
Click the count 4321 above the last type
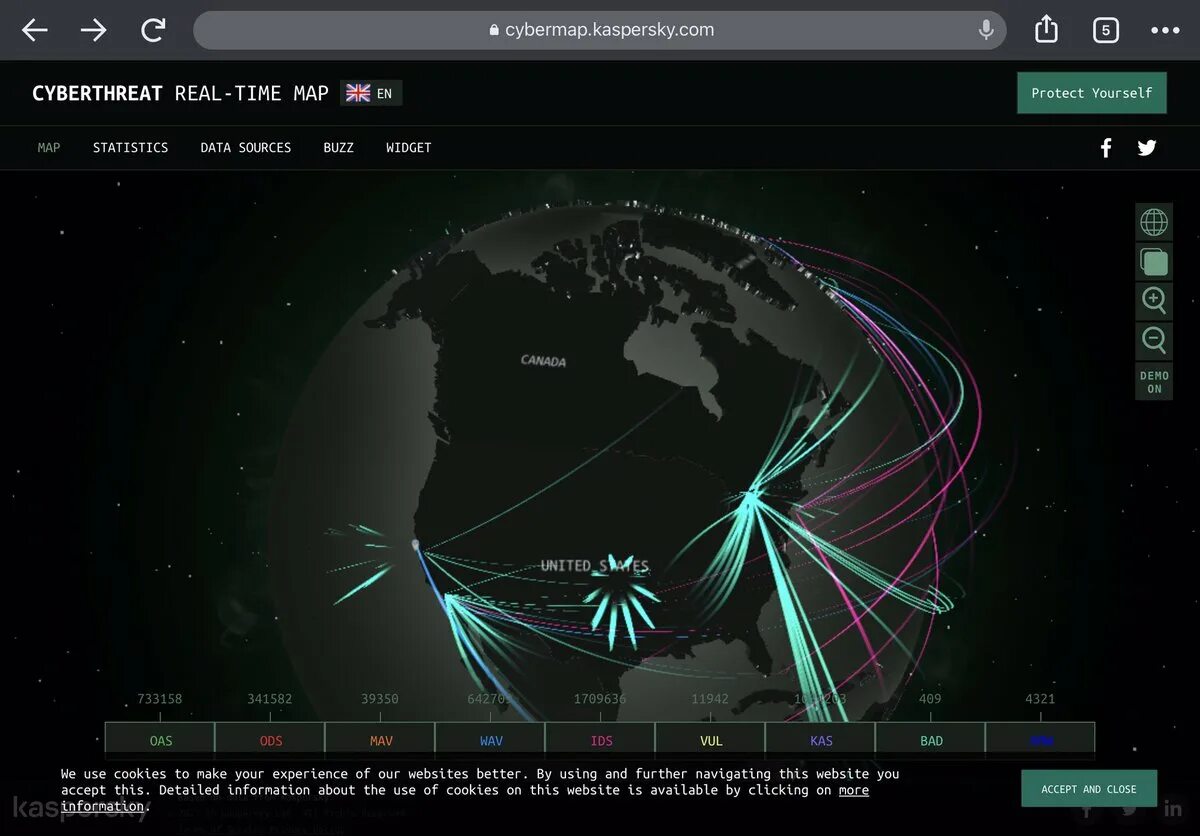pos(1040,699)
